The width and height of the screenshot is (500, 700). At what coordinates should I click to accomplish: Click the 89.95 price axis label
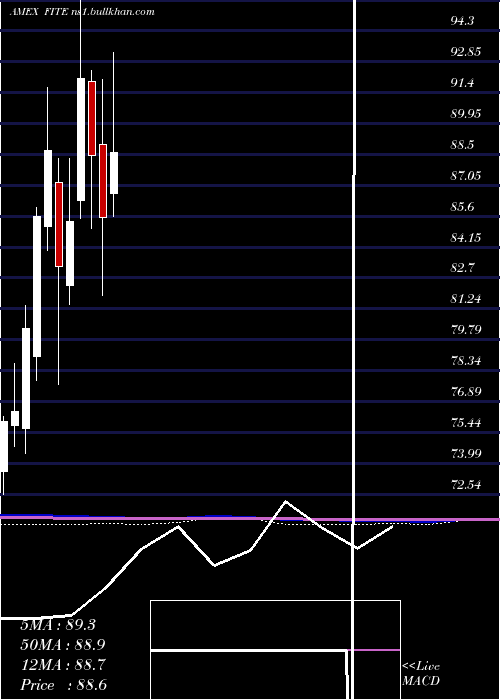point(466,113)
